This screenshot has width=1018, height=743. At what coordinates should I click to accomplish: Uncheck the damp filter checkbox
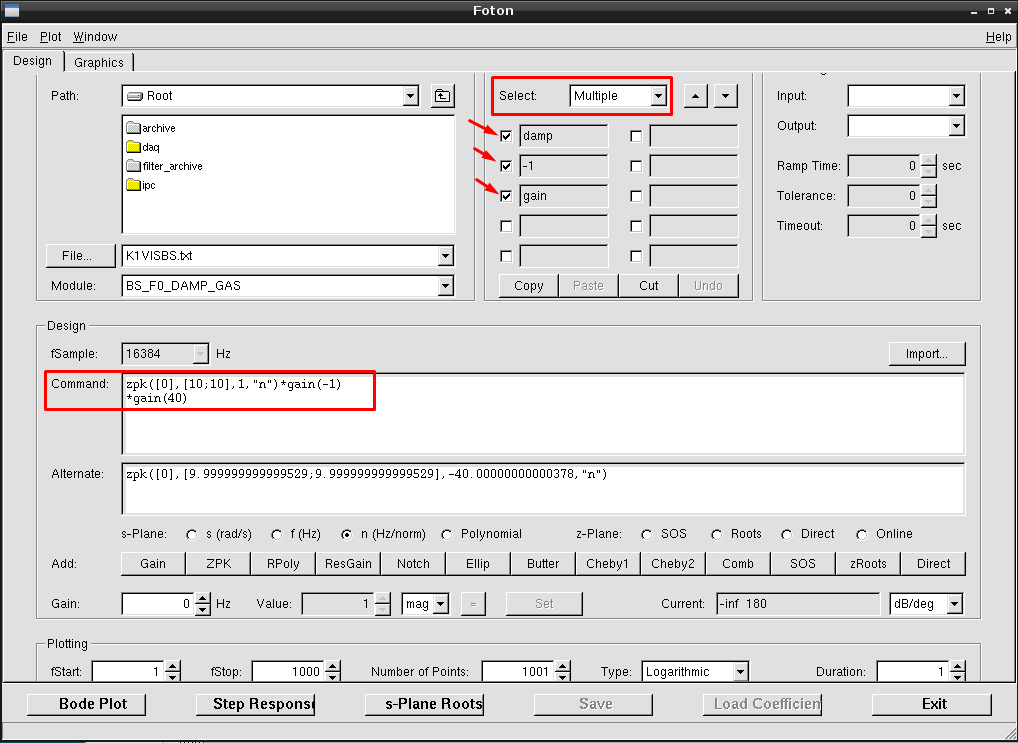click(x=506, y=136)
